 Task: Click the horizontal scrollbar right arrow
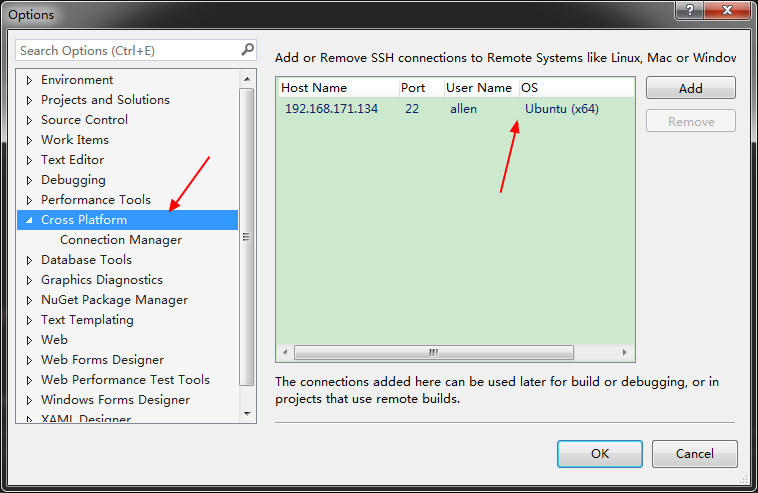click(626, 352)
